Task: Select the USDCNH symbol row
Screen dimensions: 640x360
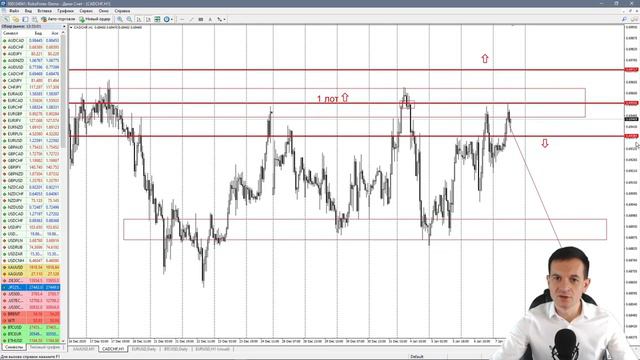Action: 31,260
